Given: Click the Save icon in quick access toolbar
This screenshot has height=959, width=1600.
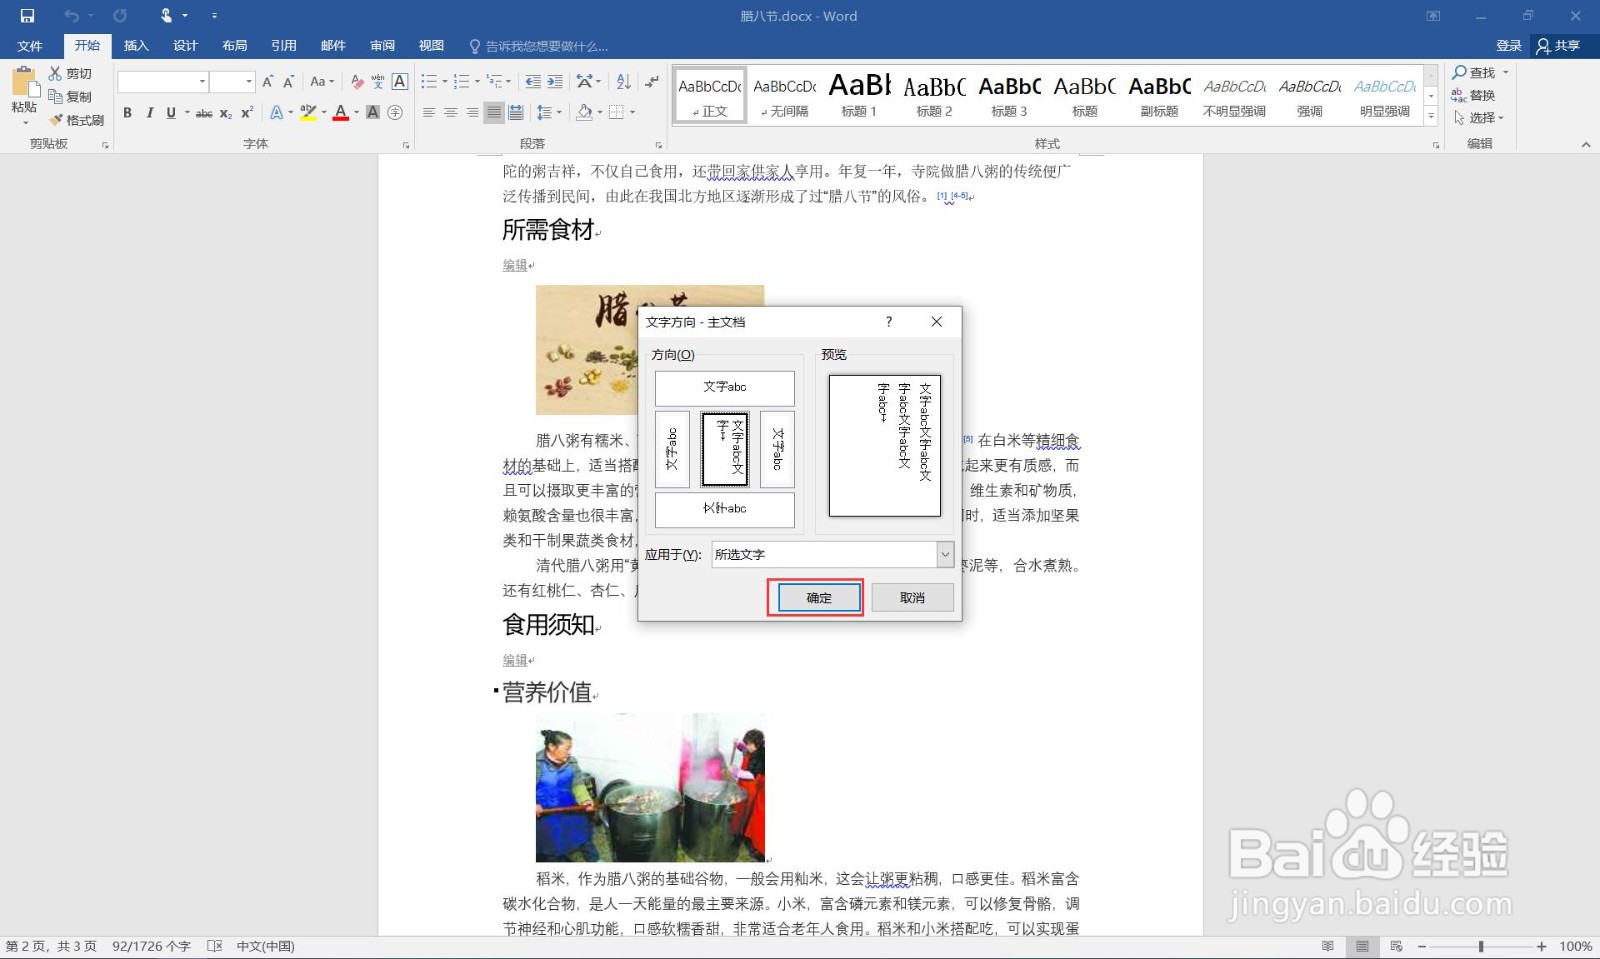Looking at the screenshot, I should coord(27,16).
